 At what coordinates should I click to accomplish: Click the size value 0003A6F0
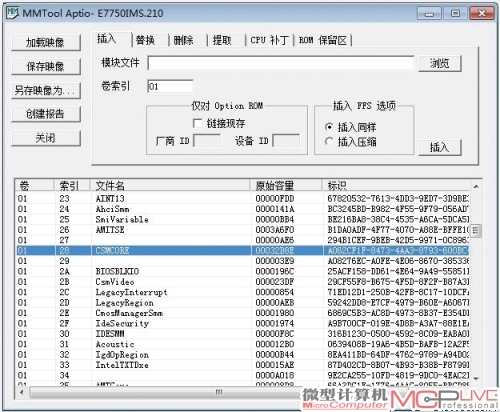275,230
